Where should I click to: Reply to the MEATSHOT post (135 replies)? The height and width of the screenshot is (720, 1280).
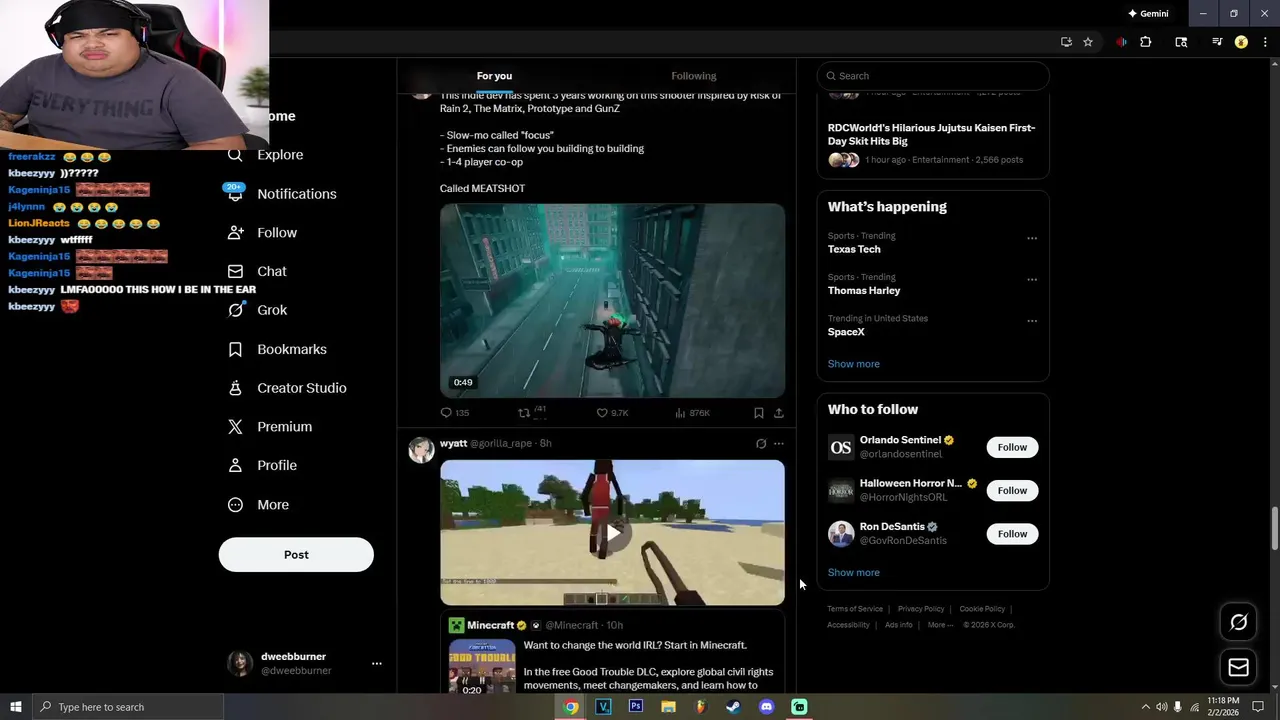(x=455, y=413)
